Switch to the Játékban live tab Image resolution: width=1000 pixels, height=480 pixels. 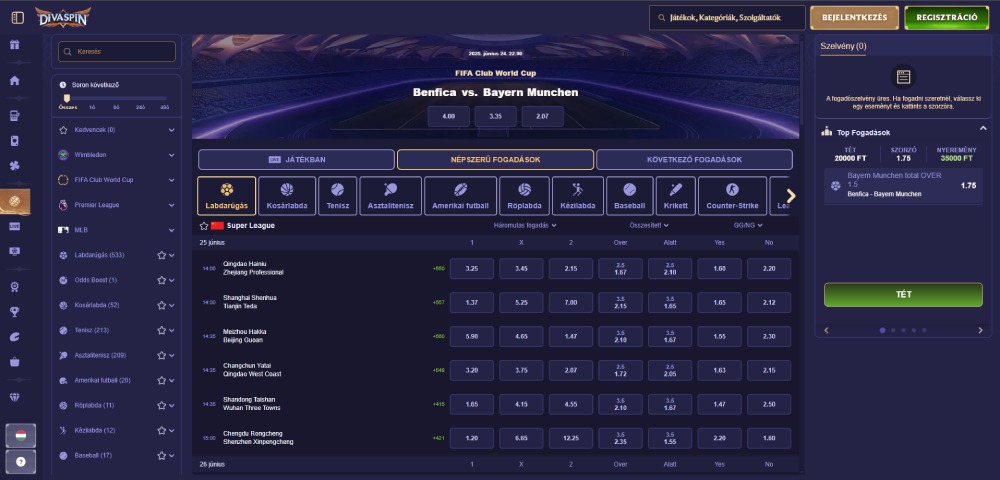coord(296,159)
